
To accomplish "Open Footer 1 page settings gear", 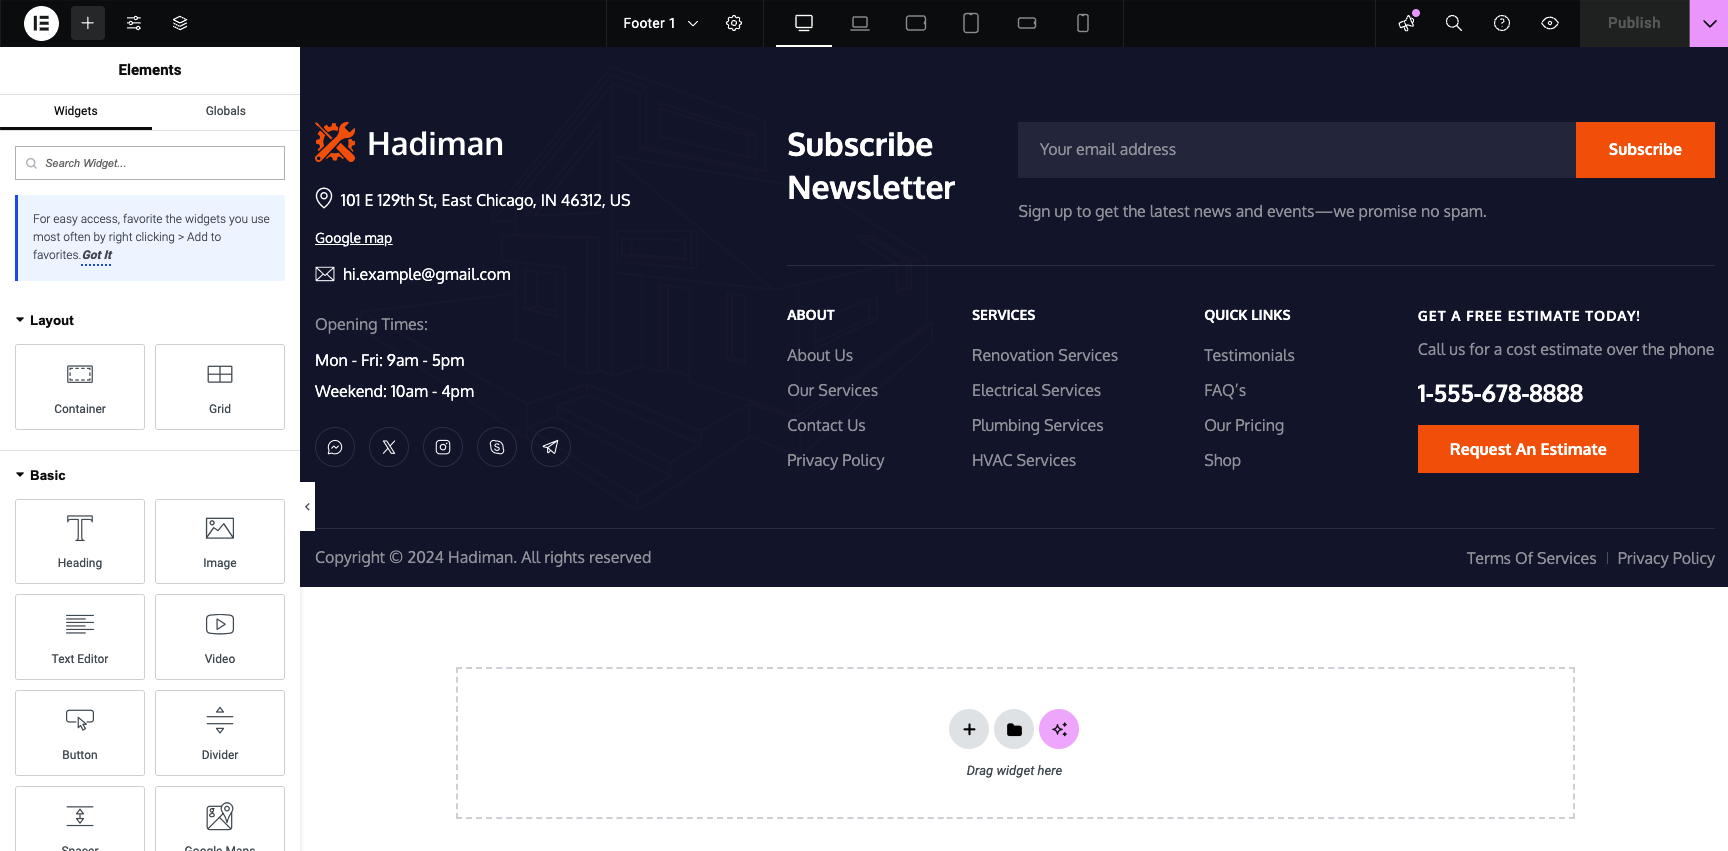I will click(734, 23).
